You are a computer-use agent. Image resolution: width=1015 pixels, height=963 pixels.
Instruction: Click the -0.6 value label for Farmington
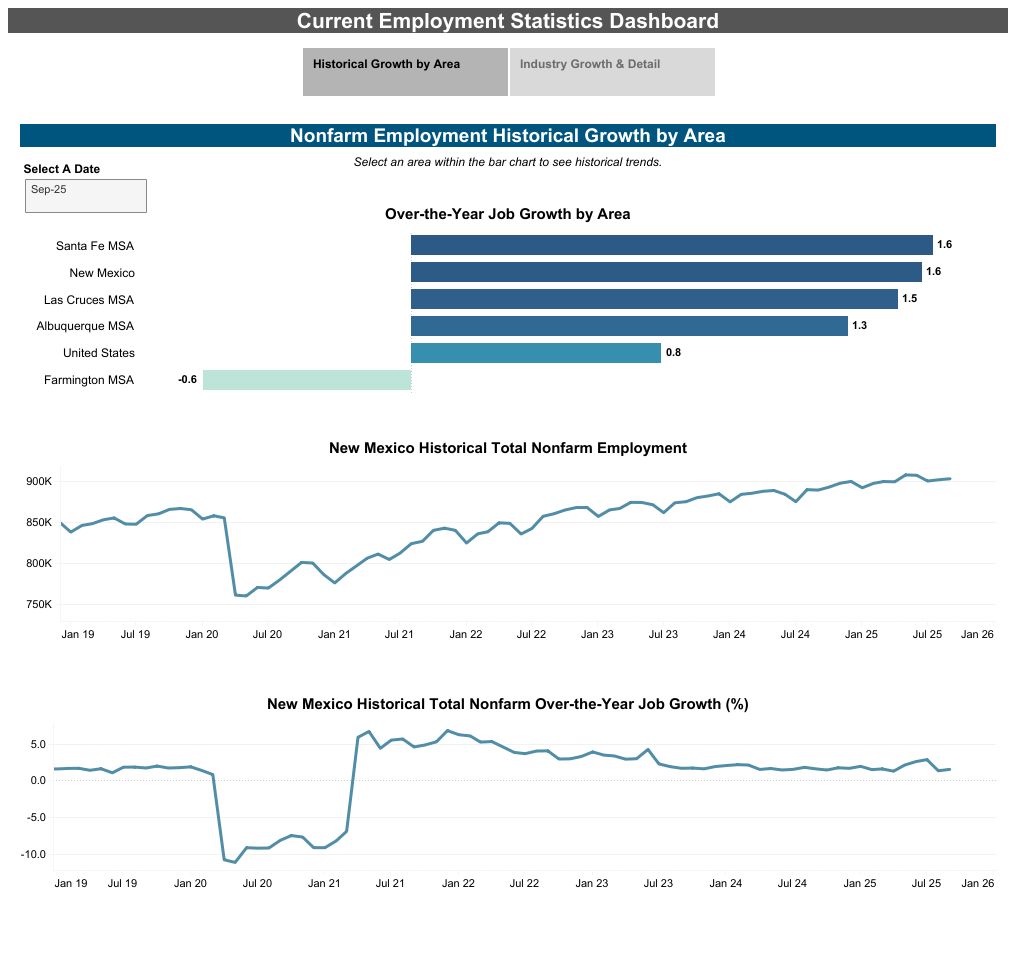tap(187, 379)
